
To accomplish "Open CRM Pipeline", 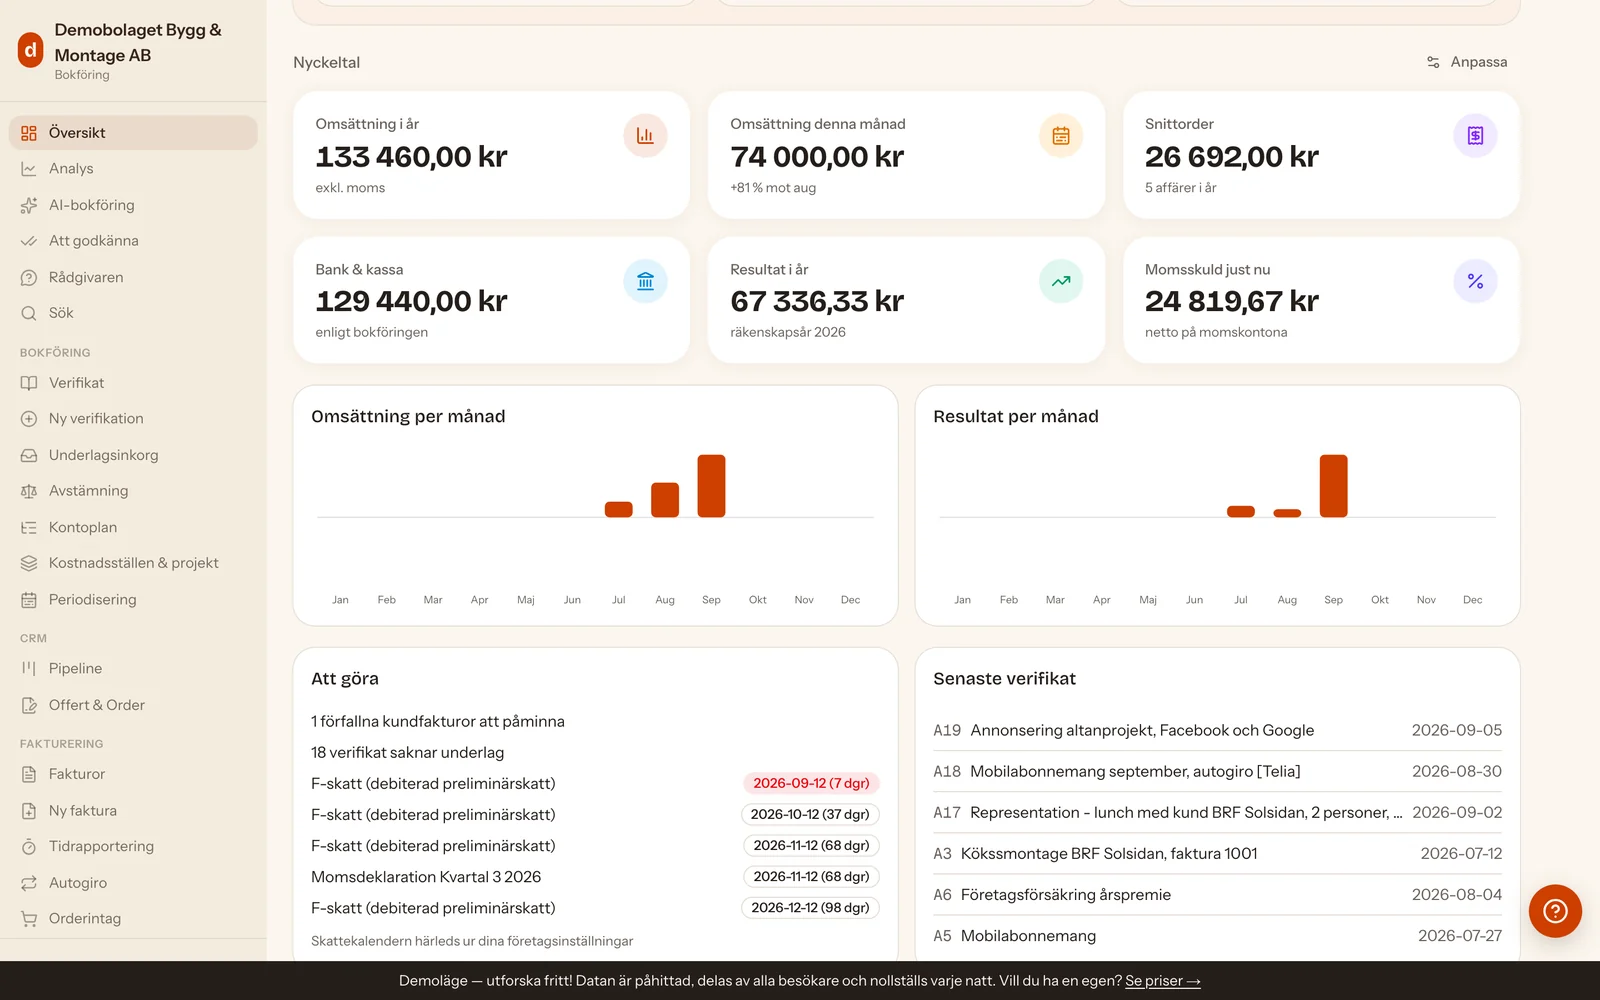I will click(133, 668).
